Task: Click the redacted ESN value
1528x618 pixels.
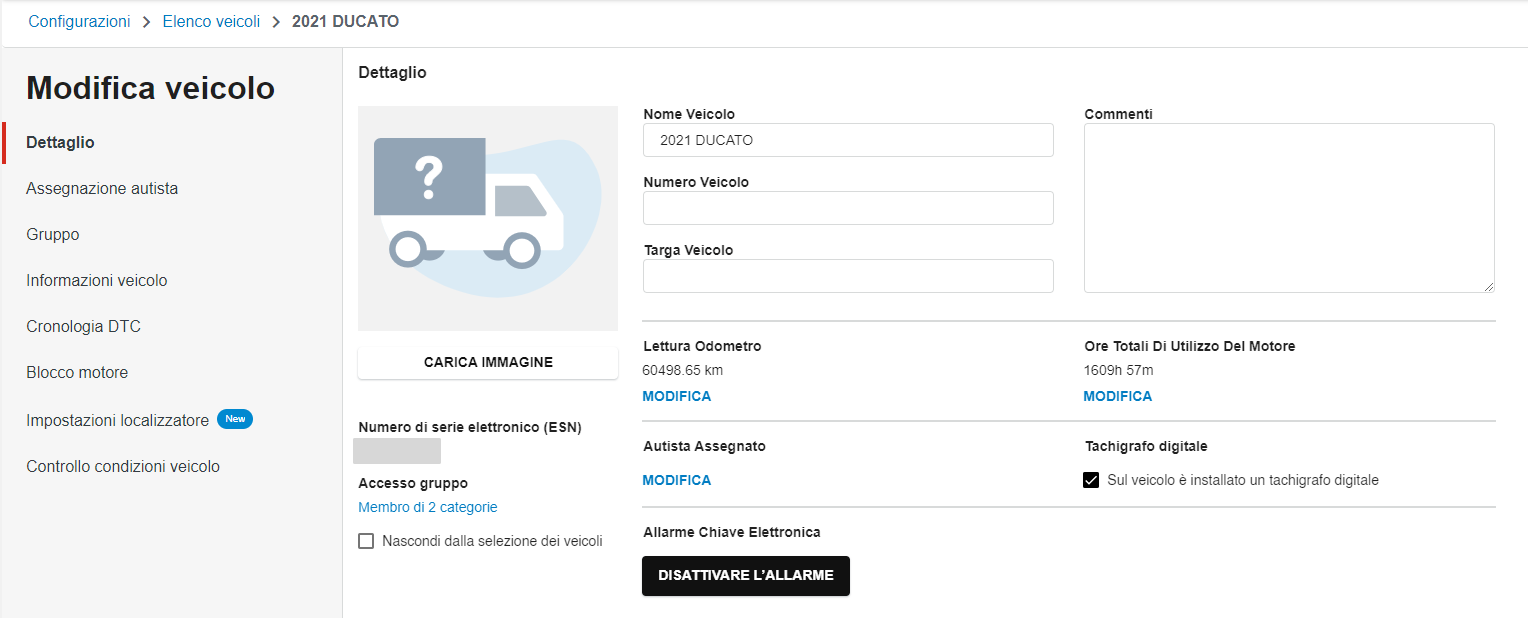Action: (397, 451)
